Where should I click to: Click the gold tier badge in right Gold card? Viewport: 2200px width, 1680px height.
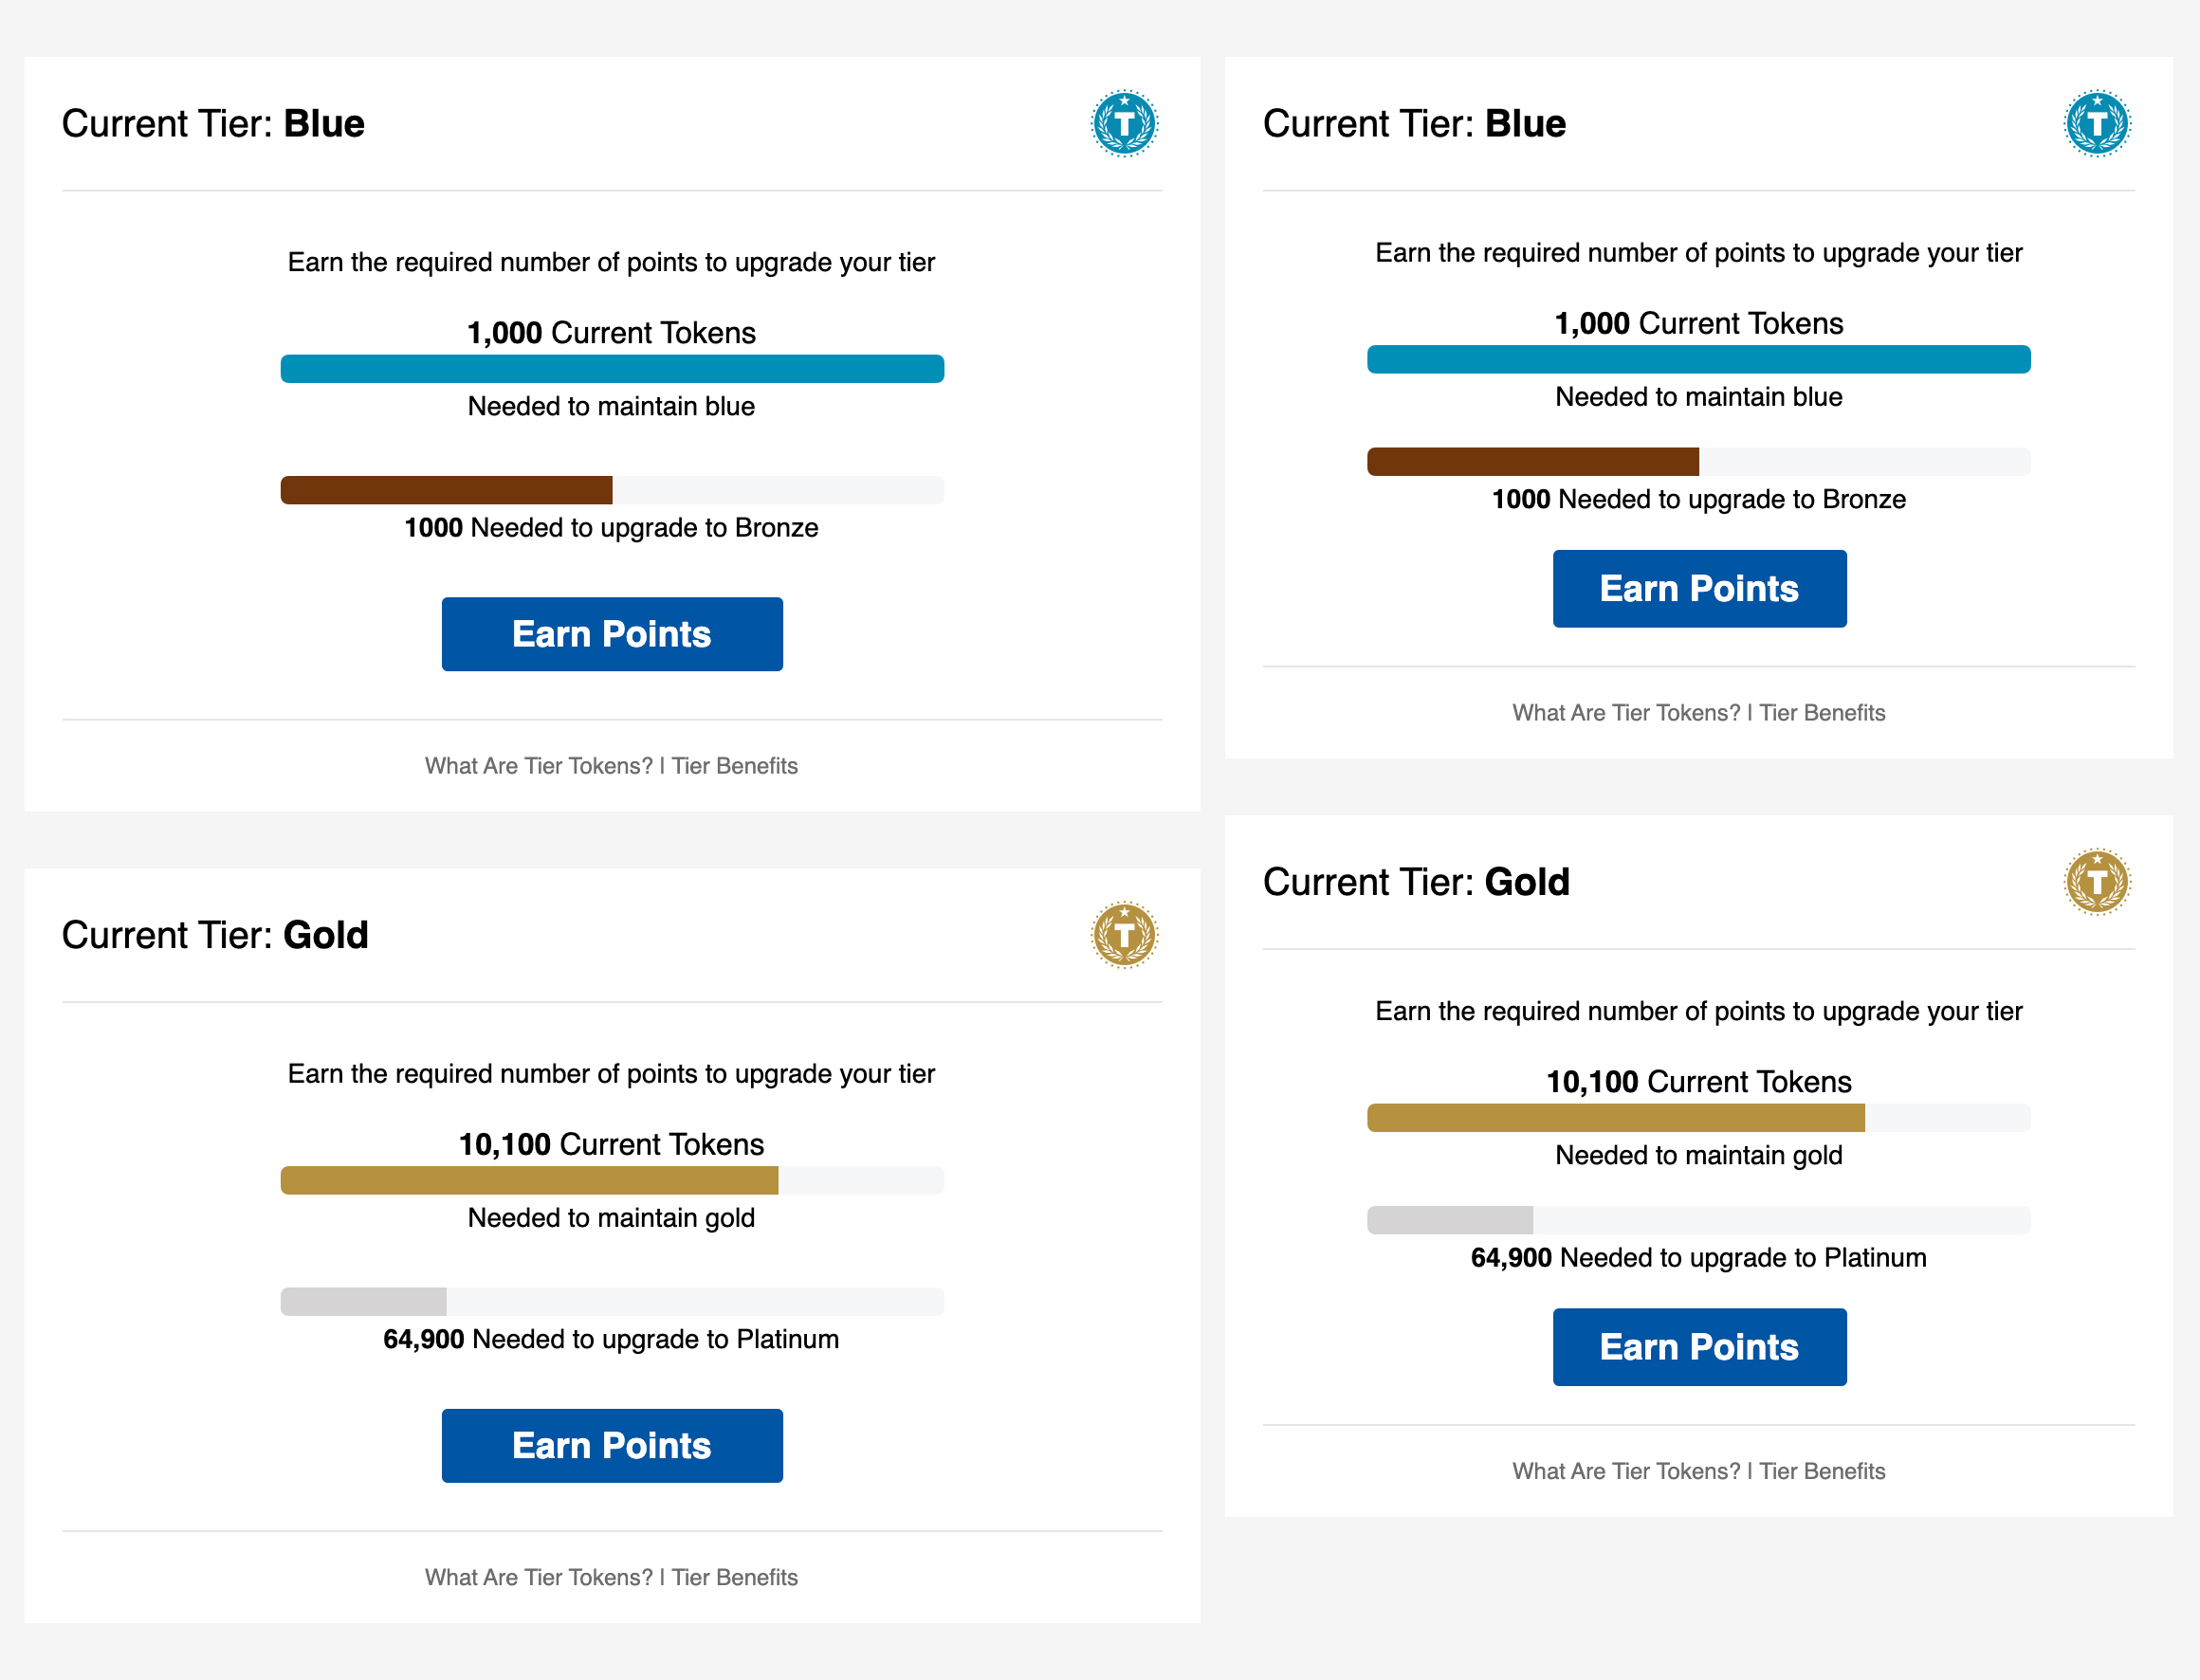pos(2097,882)
